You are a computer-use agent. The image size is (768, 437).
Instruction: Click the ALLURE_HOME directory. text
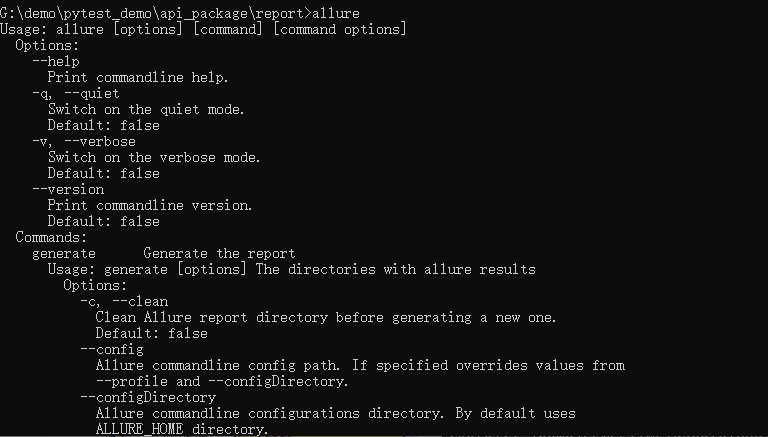[x=182, y=429]
